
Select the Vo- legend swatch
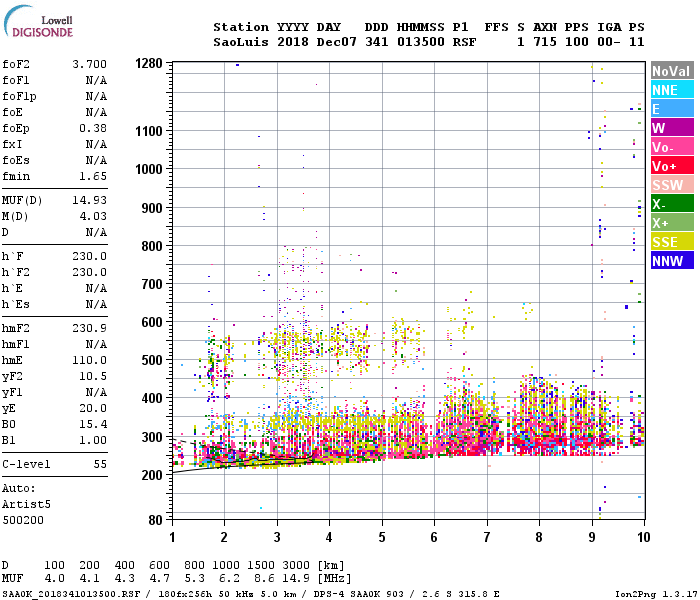pos(672,147)
